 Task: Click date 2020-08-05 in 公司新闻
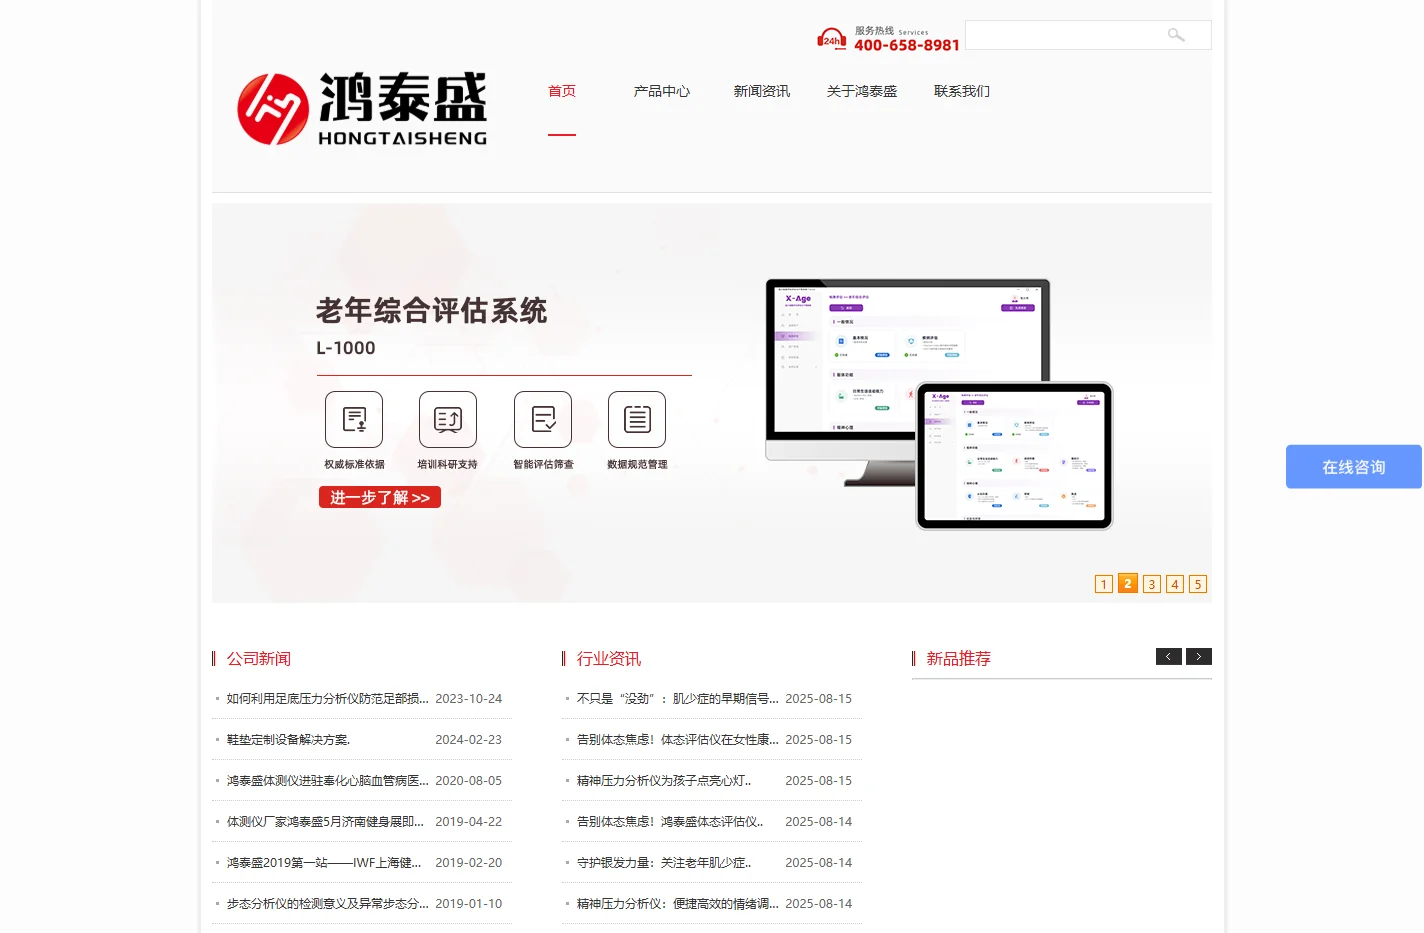[469, 781]
